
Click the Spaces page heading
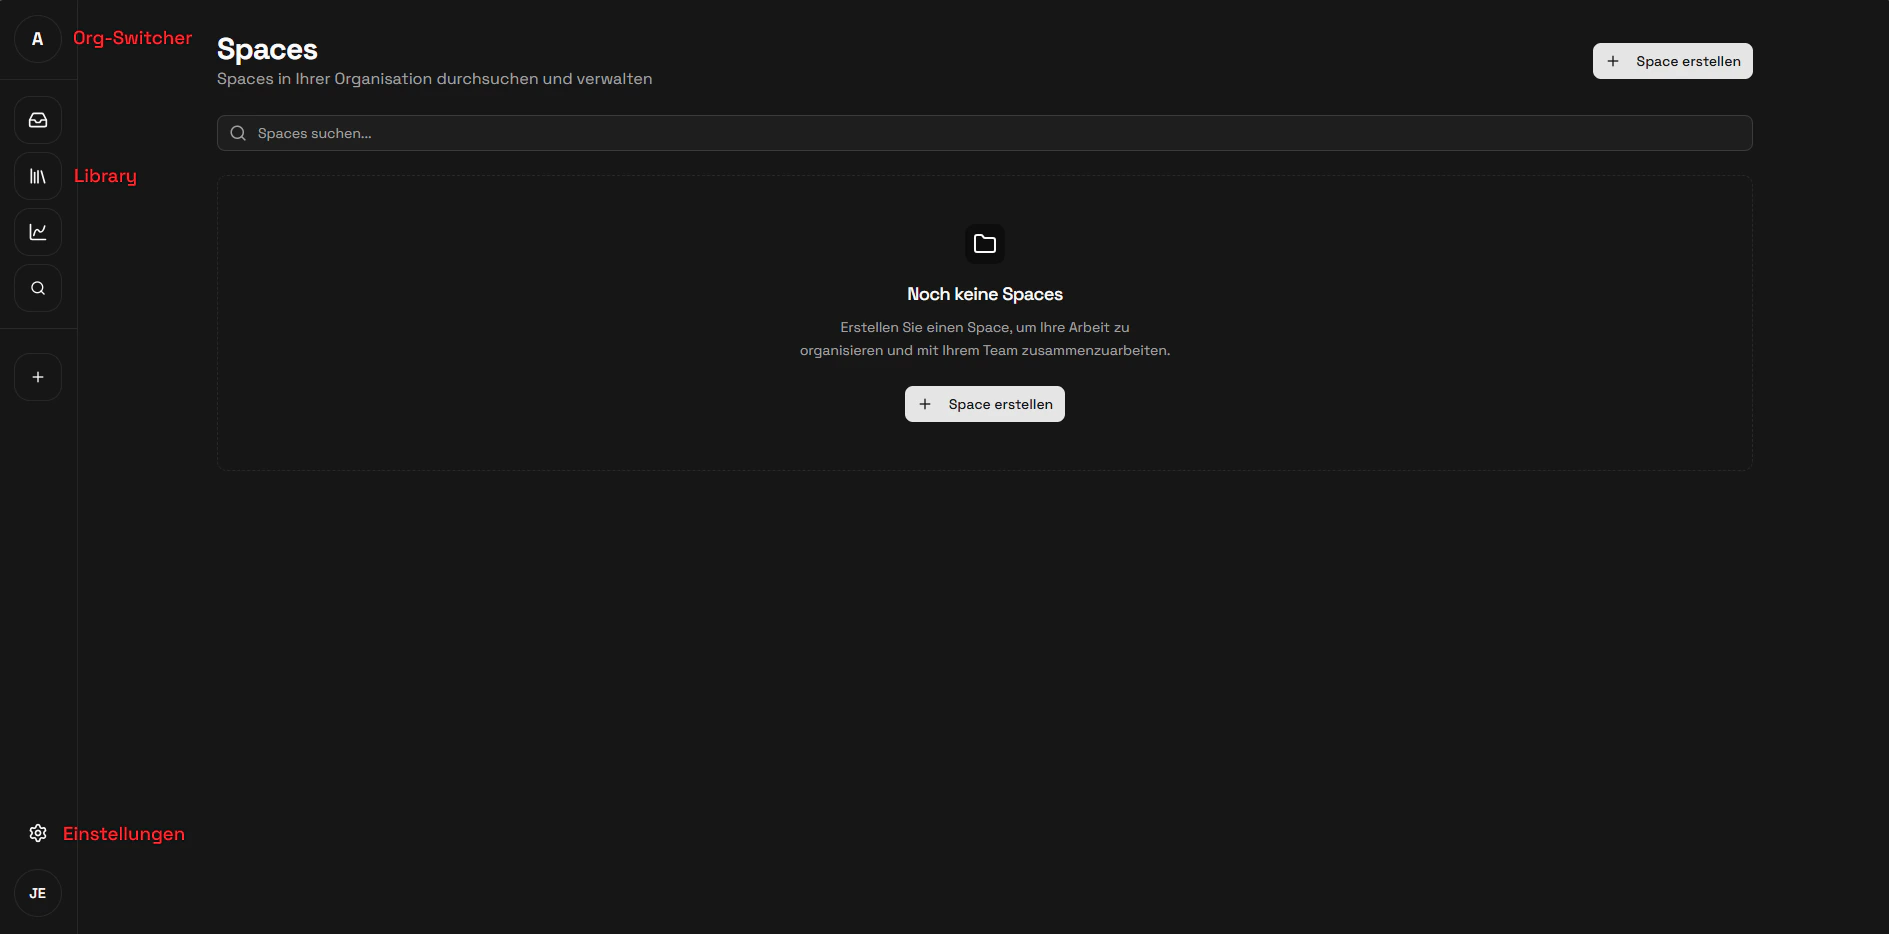(x=266, y=48)
